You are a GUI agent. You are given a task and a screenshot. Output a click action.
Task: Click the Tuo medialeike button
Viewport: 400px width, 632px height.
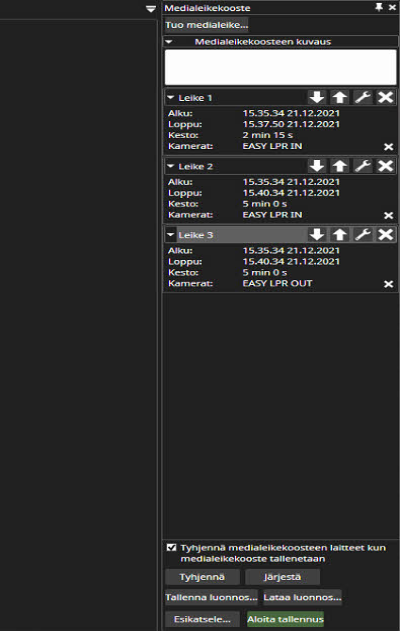tap(206, 25)
